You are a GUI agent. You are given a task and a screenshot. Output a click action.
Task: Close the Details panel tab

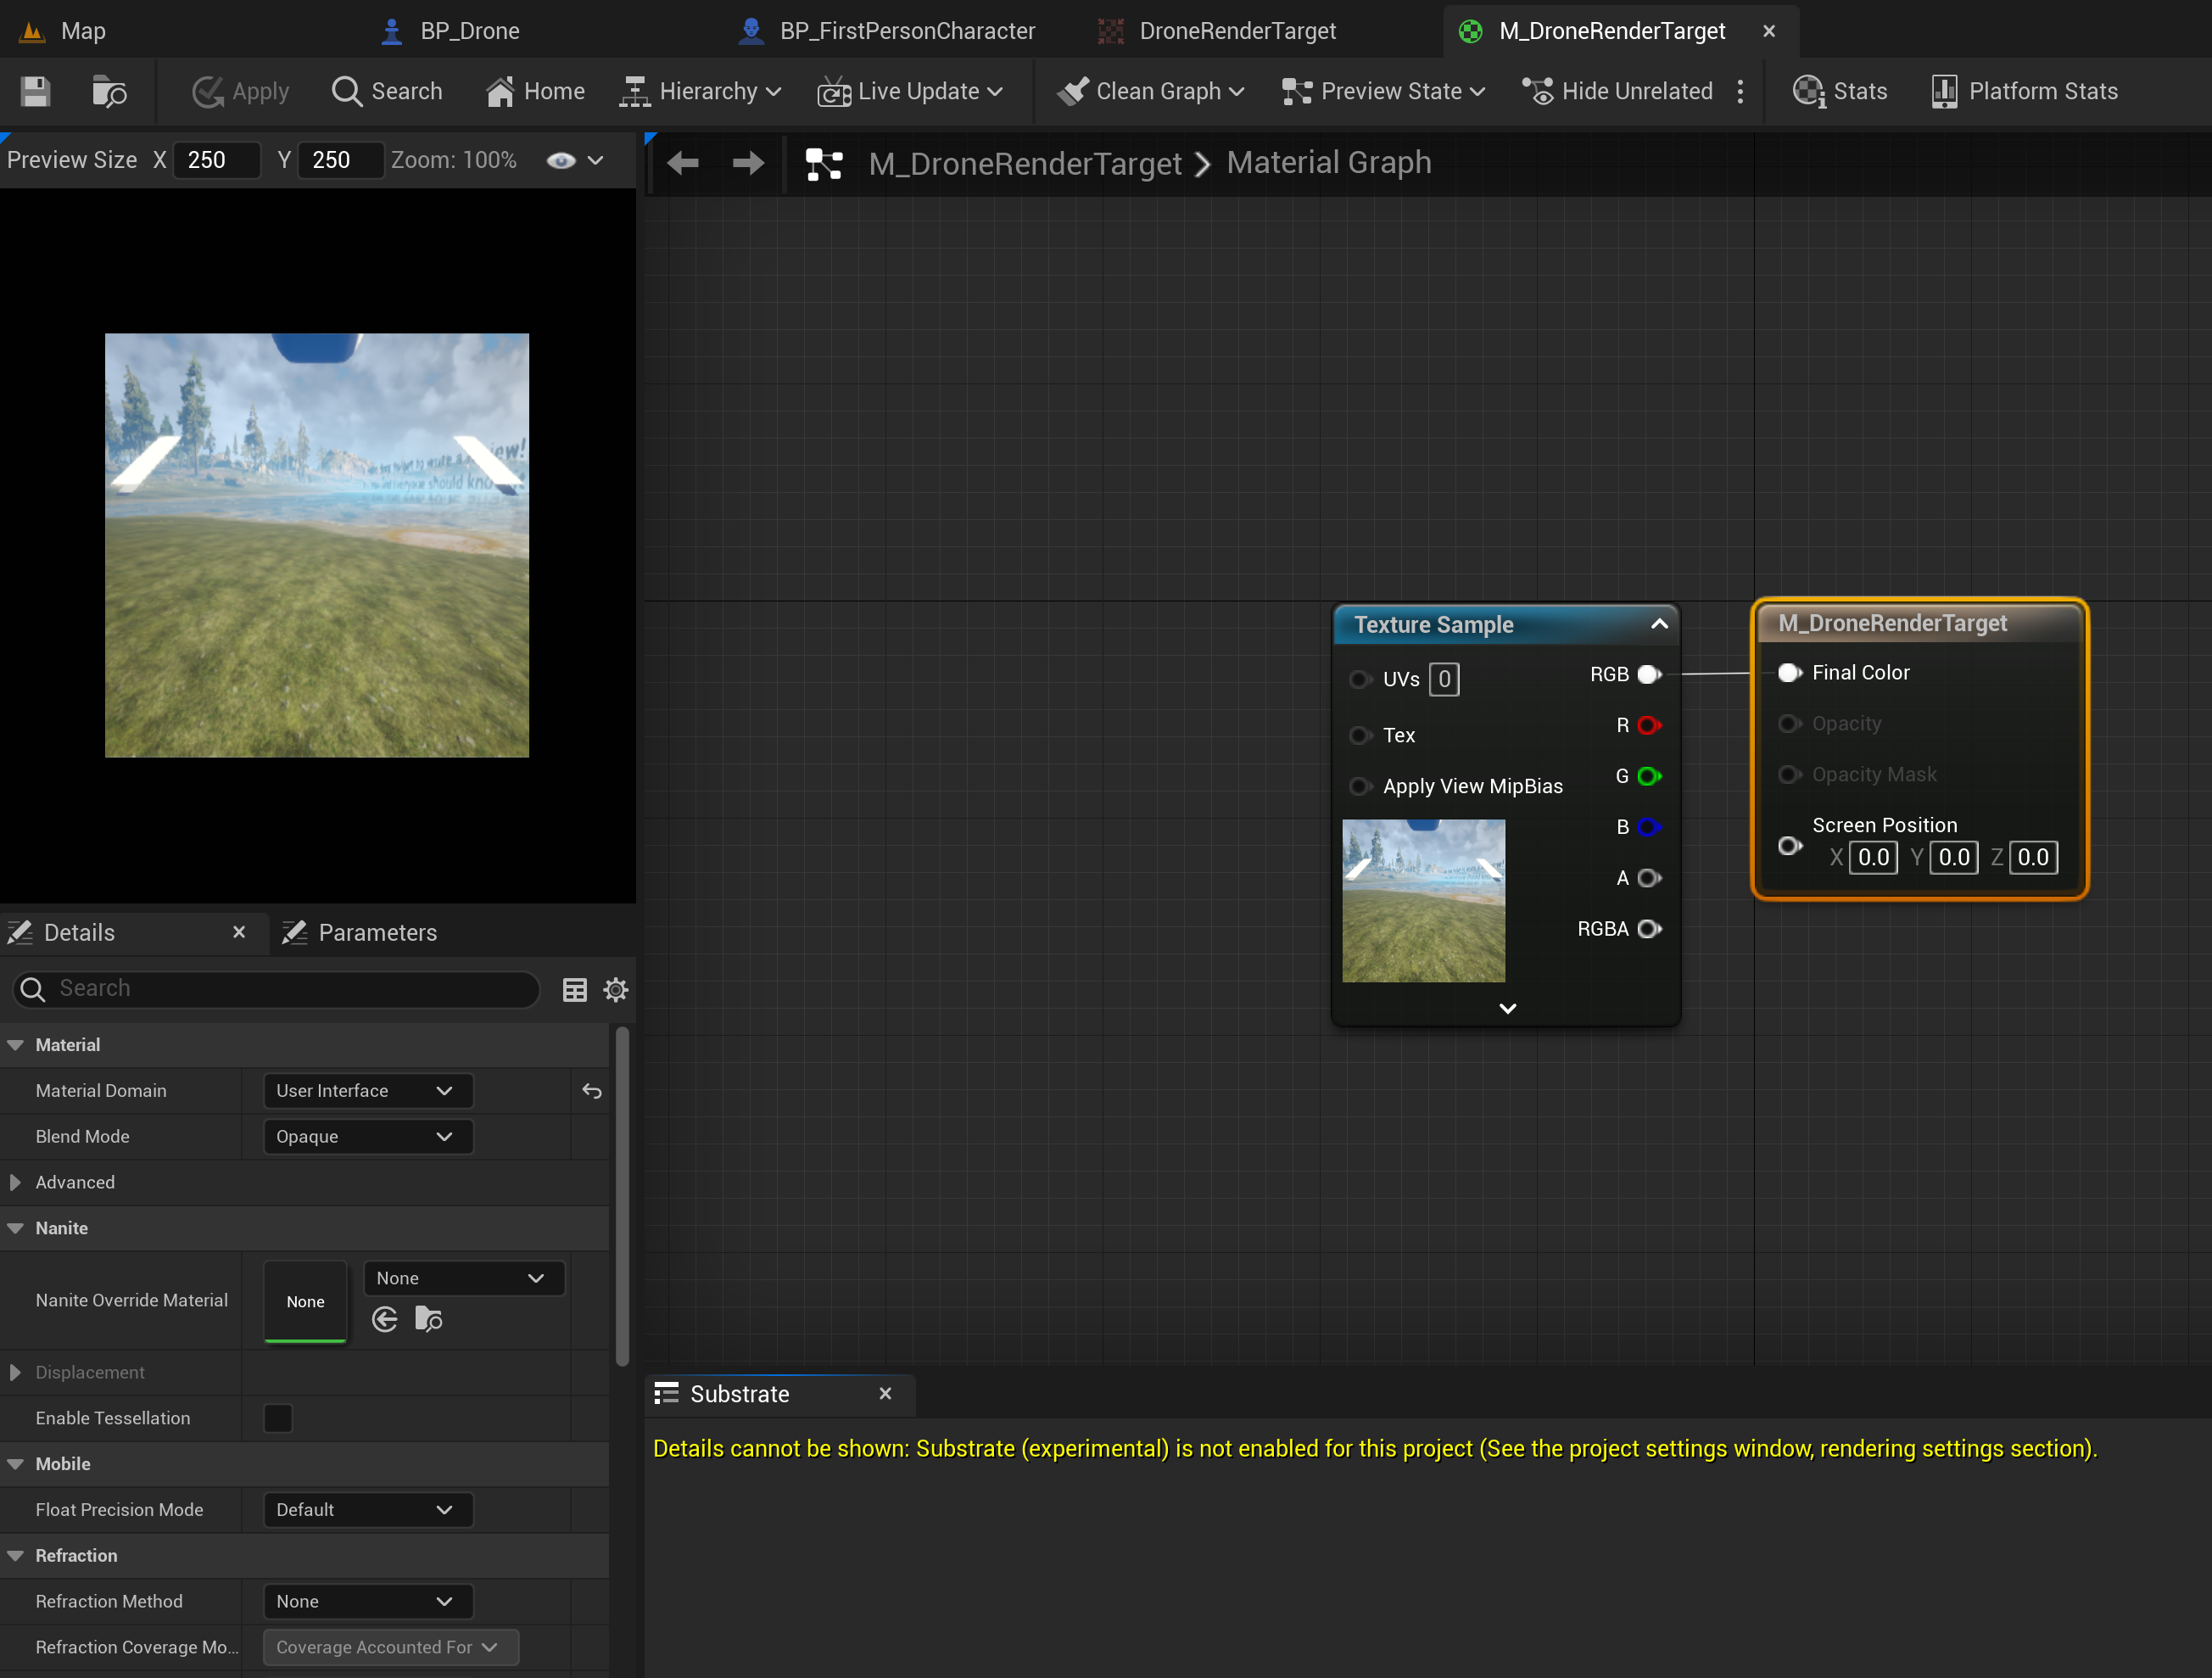click(x=239, y=932)
